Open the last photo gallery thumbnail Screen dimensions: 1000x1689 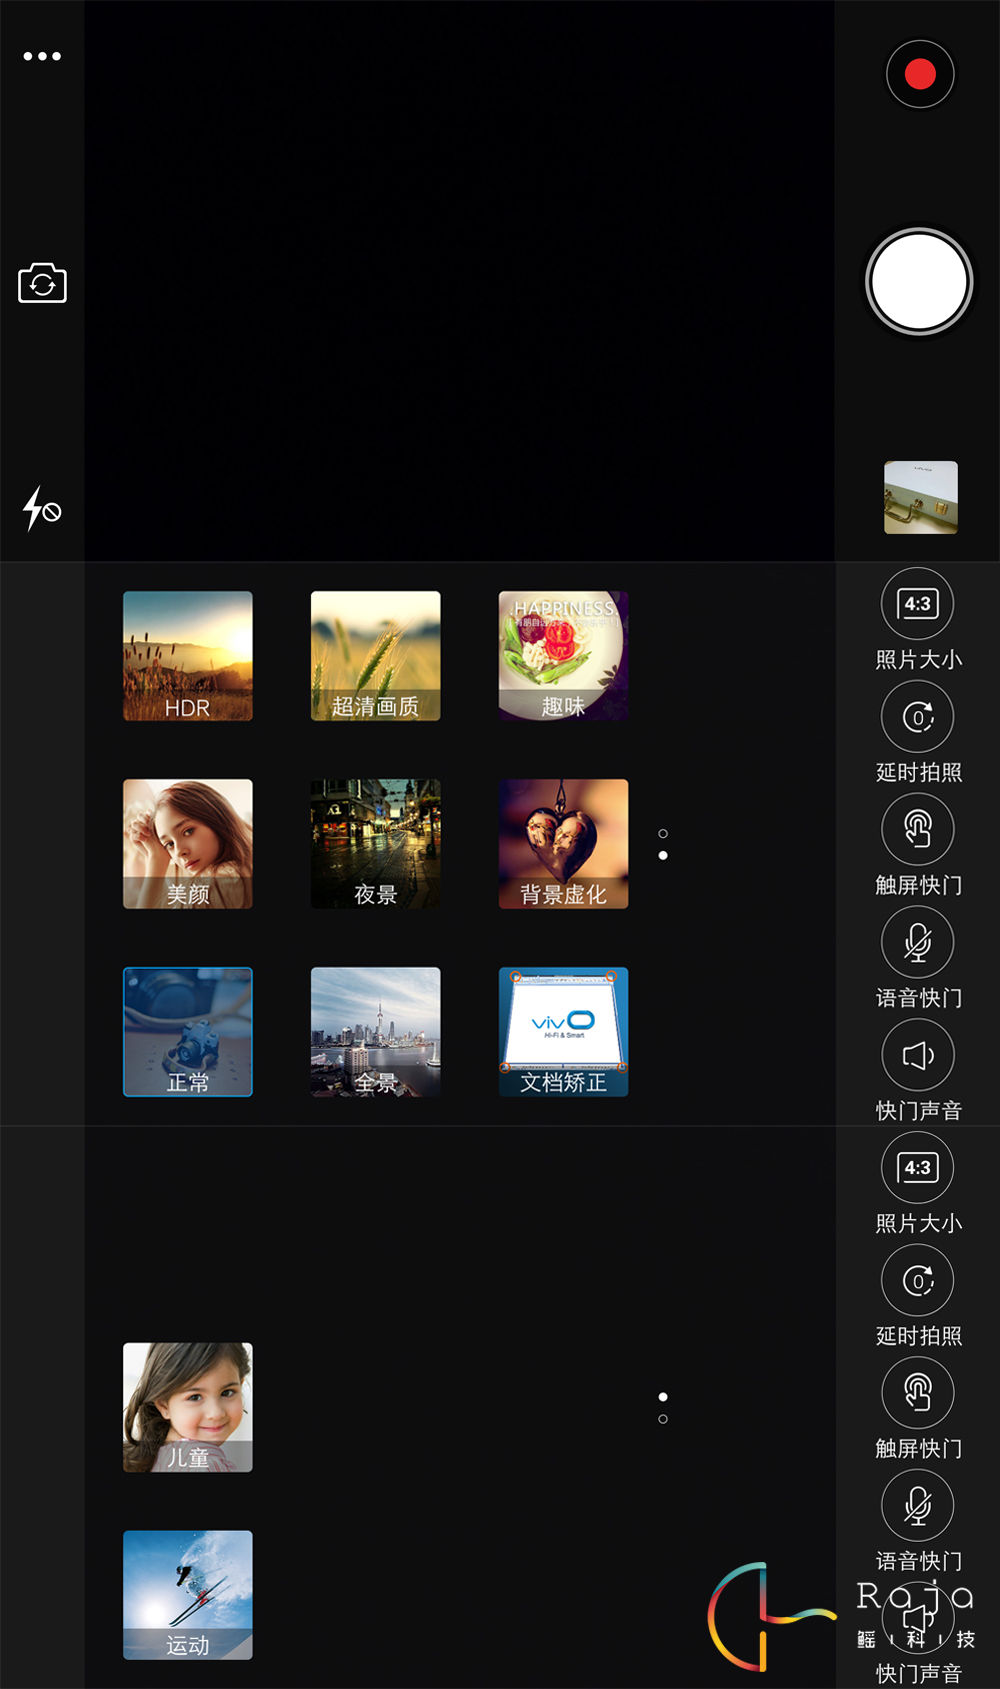coord(920,497)
